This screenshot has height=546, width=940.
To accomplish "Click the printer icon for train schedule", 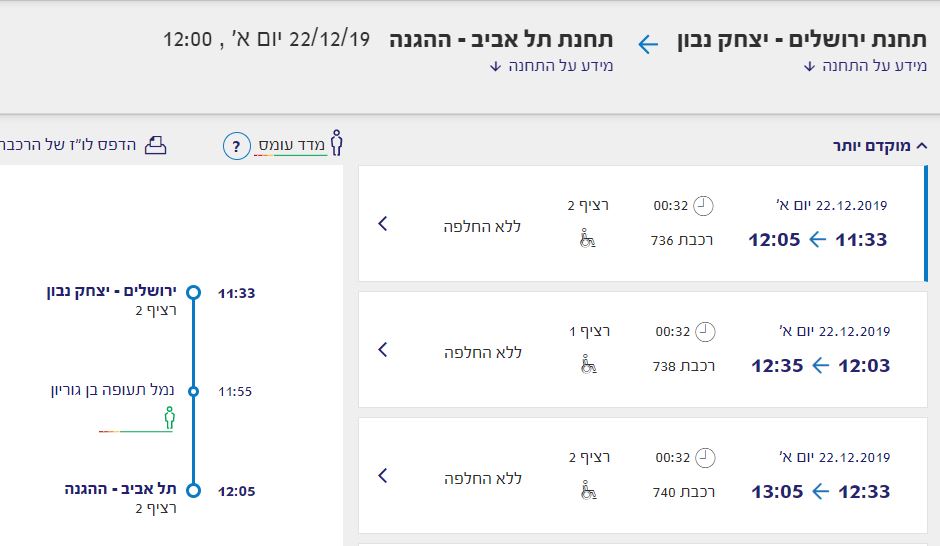I will point(156,145).
